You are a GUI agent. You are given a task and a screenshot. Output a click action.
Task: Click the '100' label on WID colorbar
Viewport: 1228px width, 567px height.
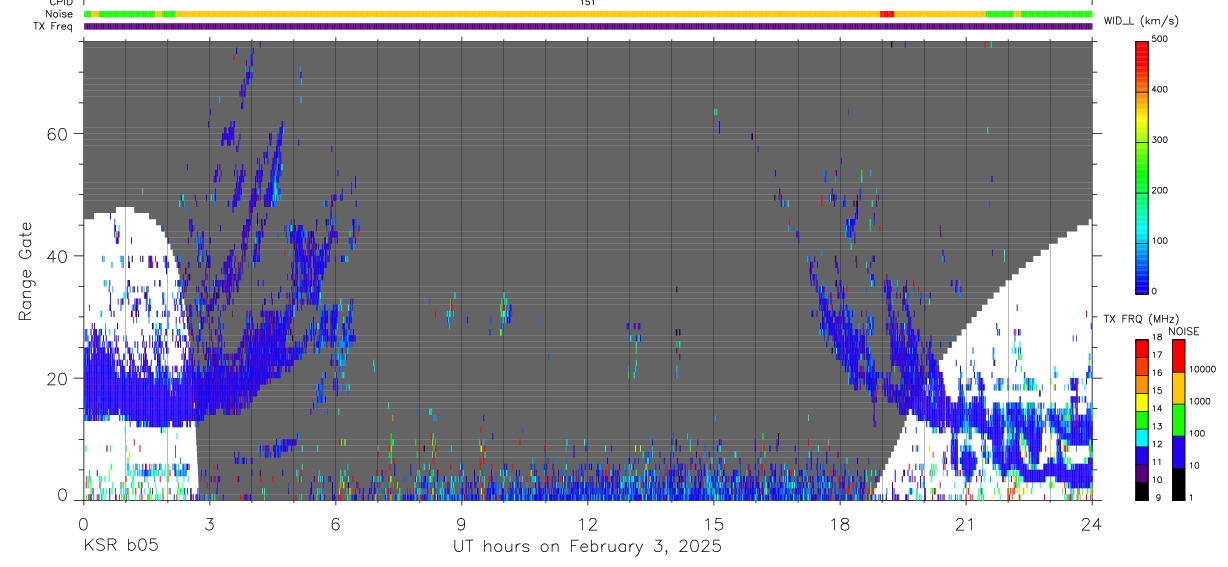point(1161,241)
